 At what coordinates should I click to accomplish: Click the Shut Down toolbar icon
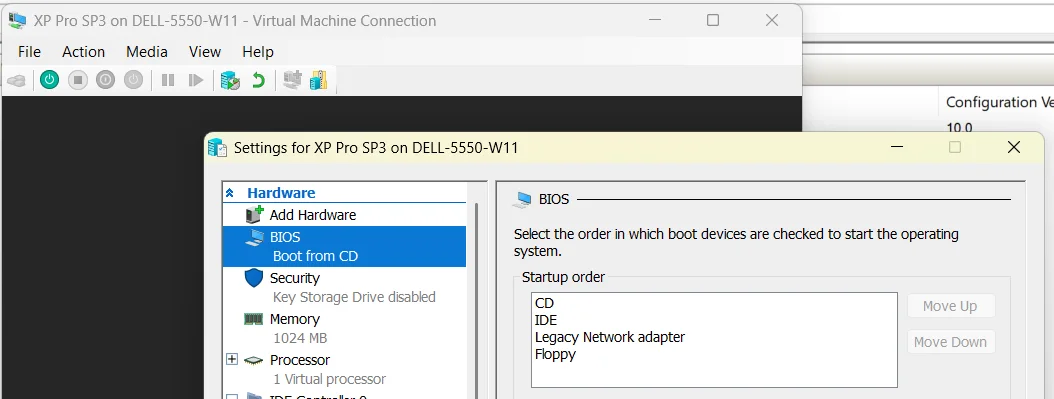(106, 81)
